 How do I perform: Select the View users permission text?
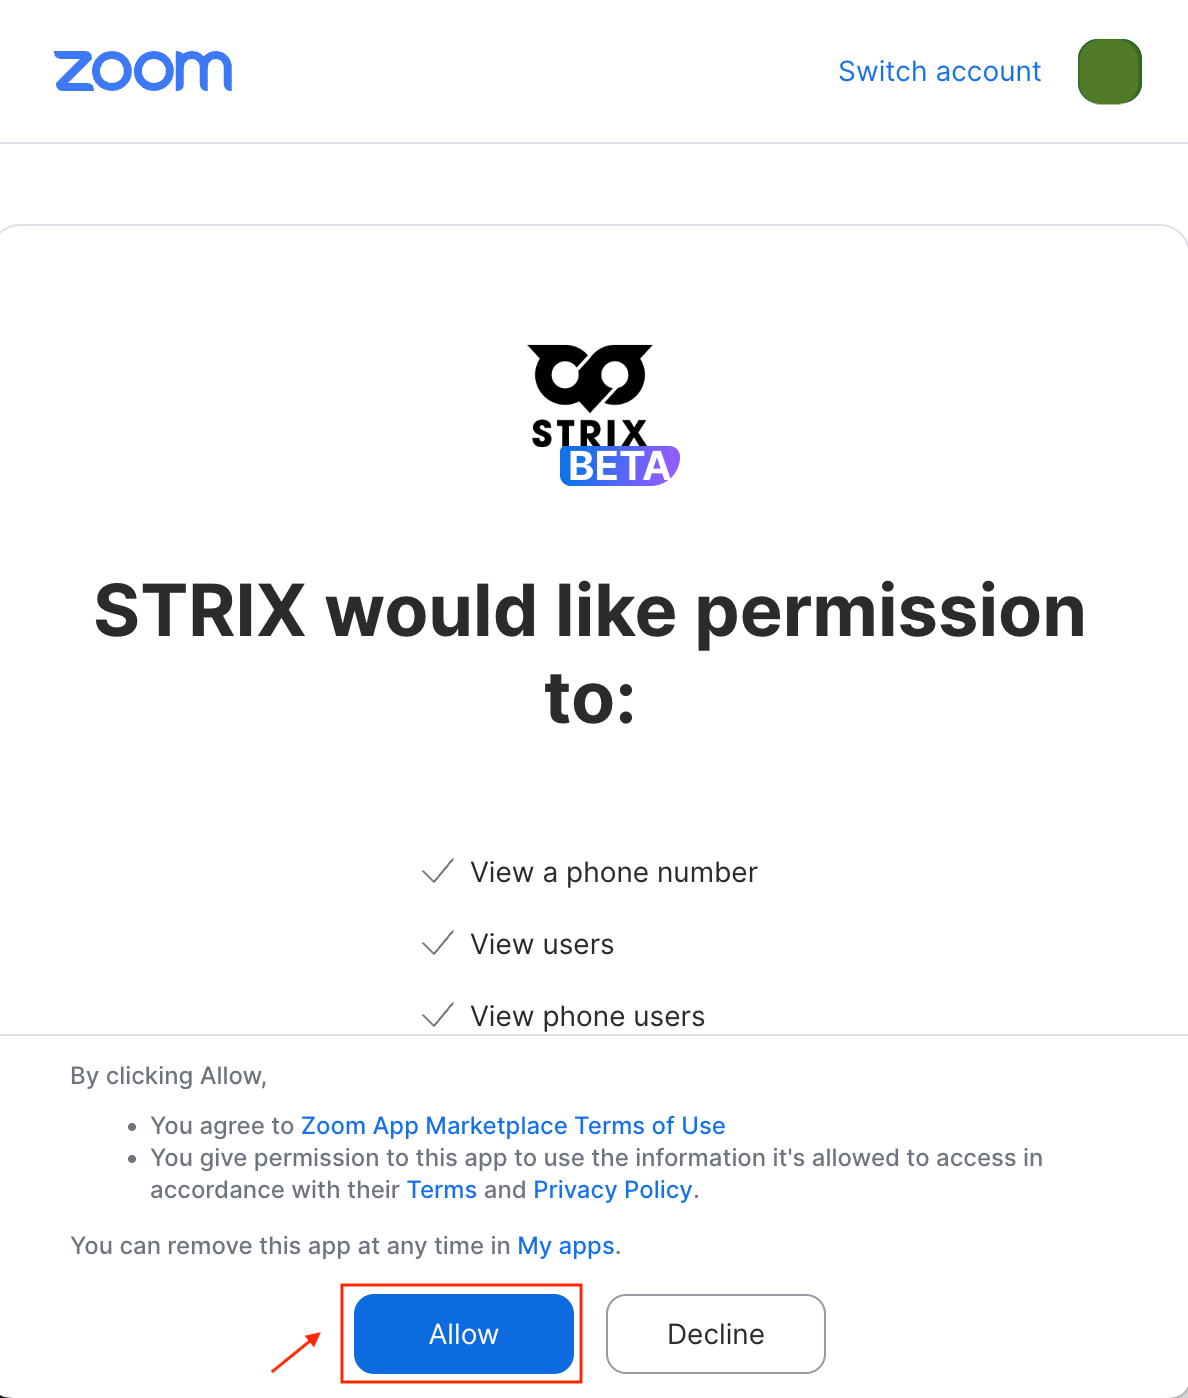(x=542, y=944)
